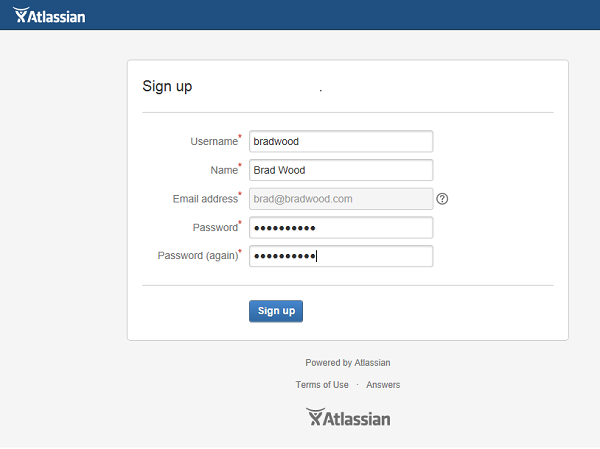Click the help icon beside Email address
This screenshot has height=449, width=600.
(x=442, y=199)
